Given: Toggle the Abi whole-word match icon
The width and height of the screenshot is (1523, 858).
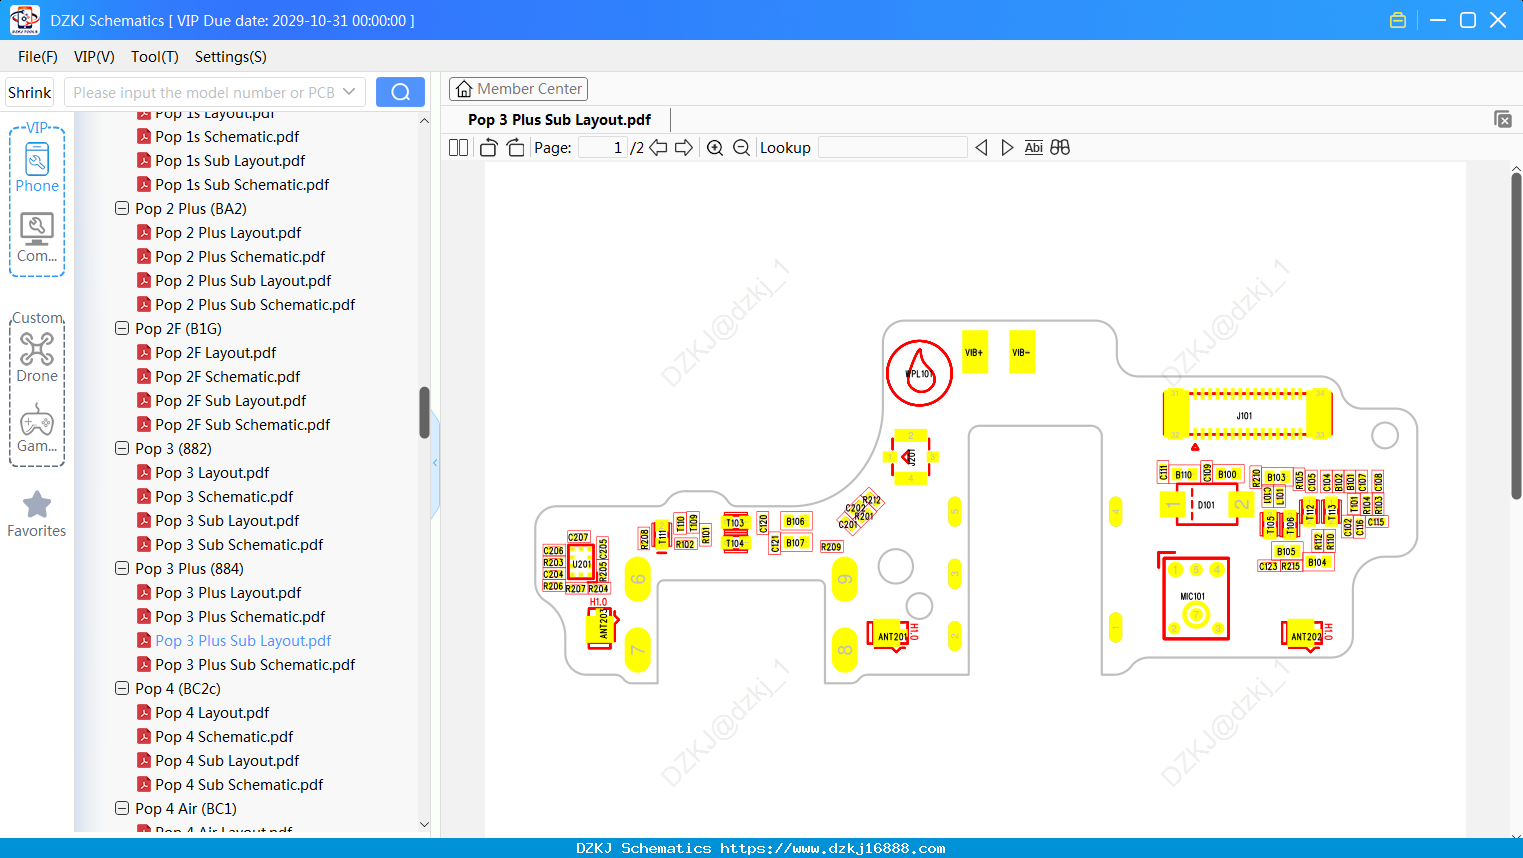Looking at the screenshot, I should coord(1033,148).
